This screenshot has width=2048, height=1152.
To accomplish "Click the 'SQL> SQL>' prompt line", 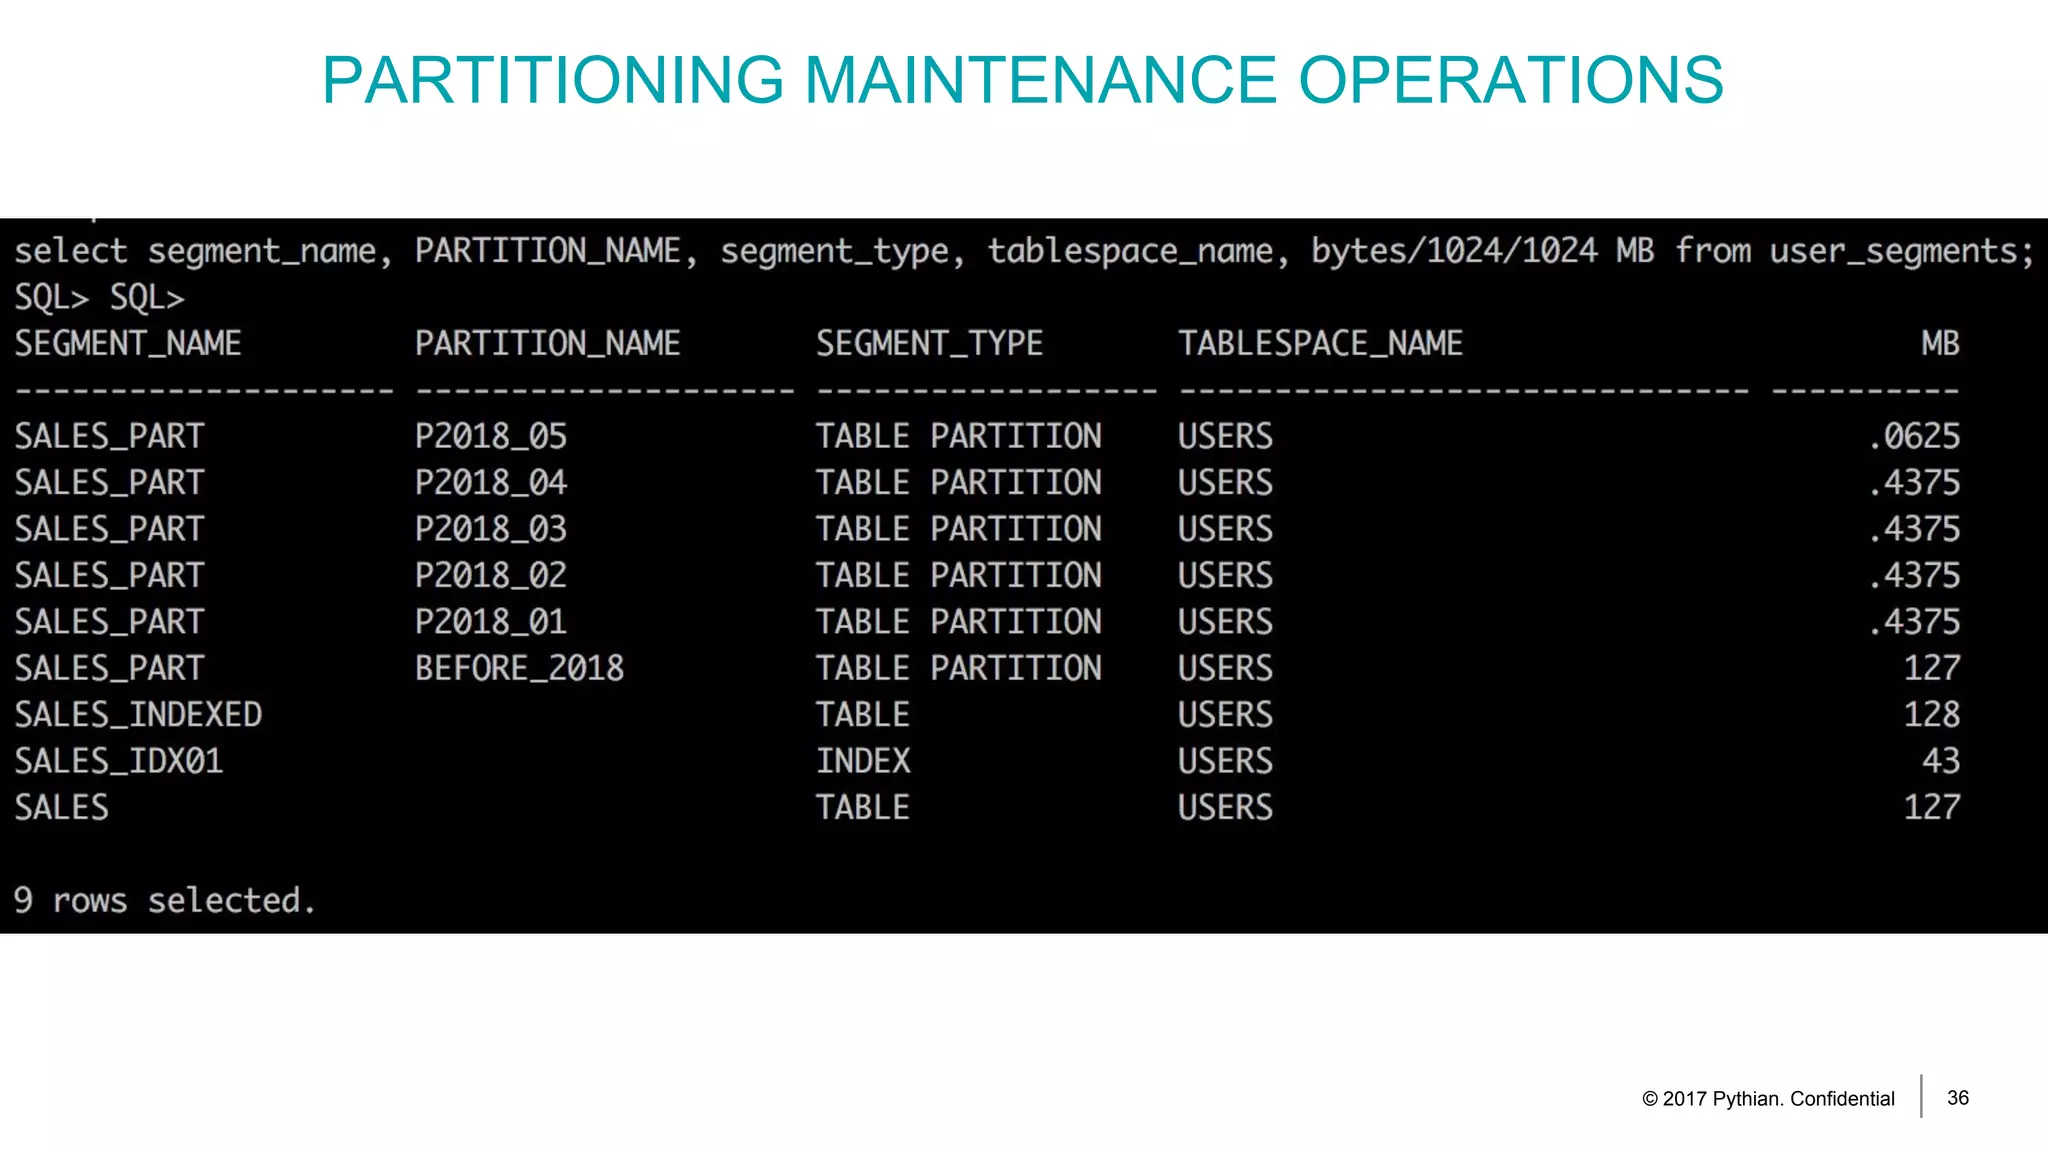I will (x=99, y=298).
